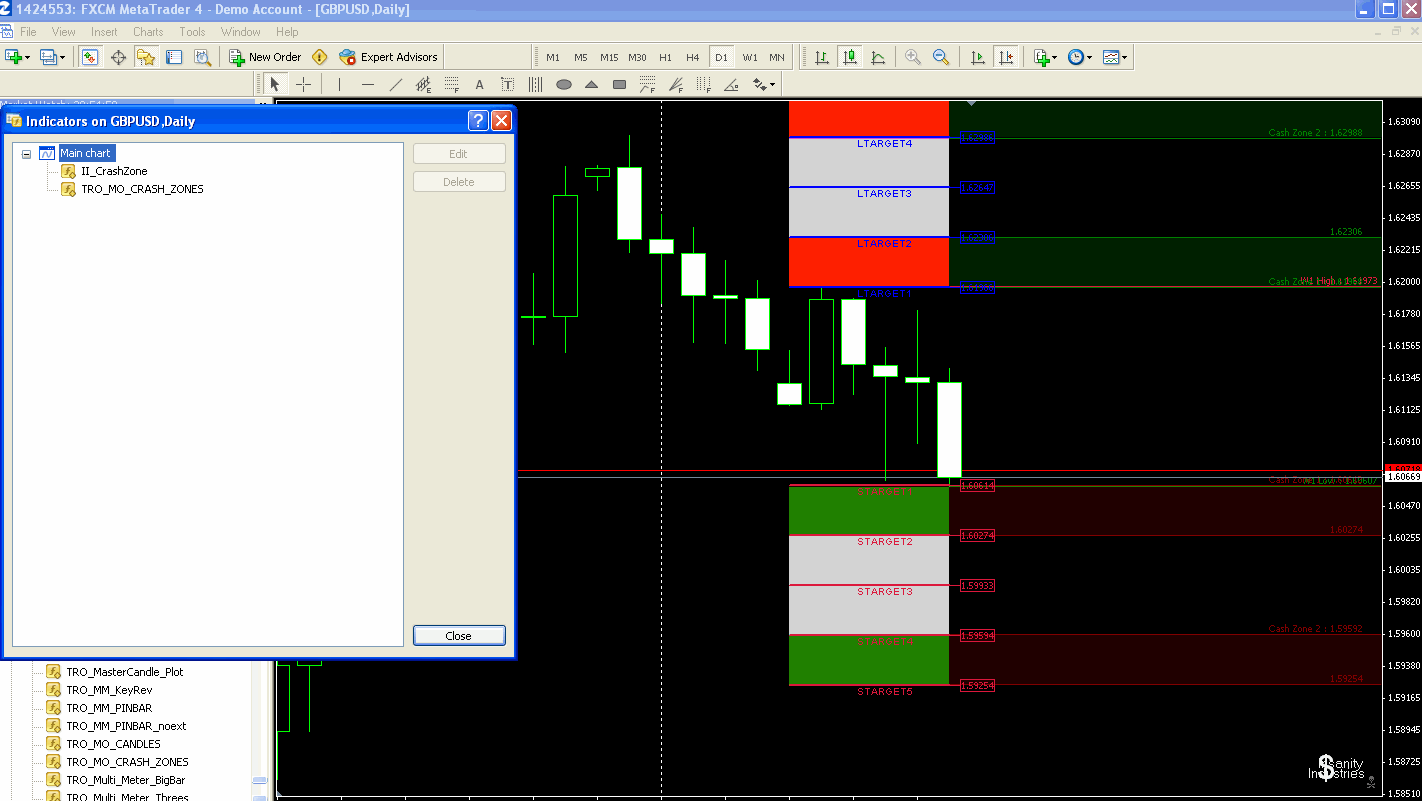Open the Periods dropdown arrow
Screen dimensions: 1422x801
click(x=1089, y=58)
